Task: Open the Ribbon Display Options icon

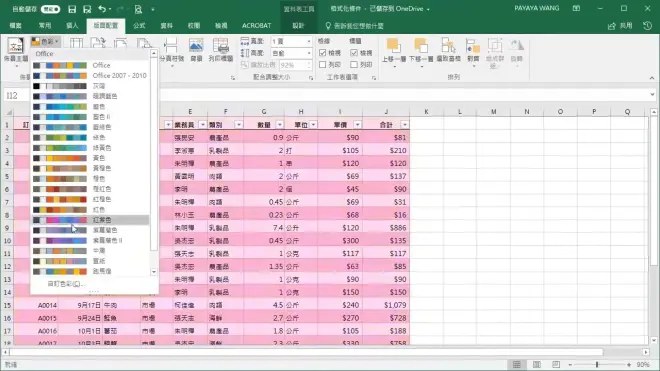Action: coord(576,8)
